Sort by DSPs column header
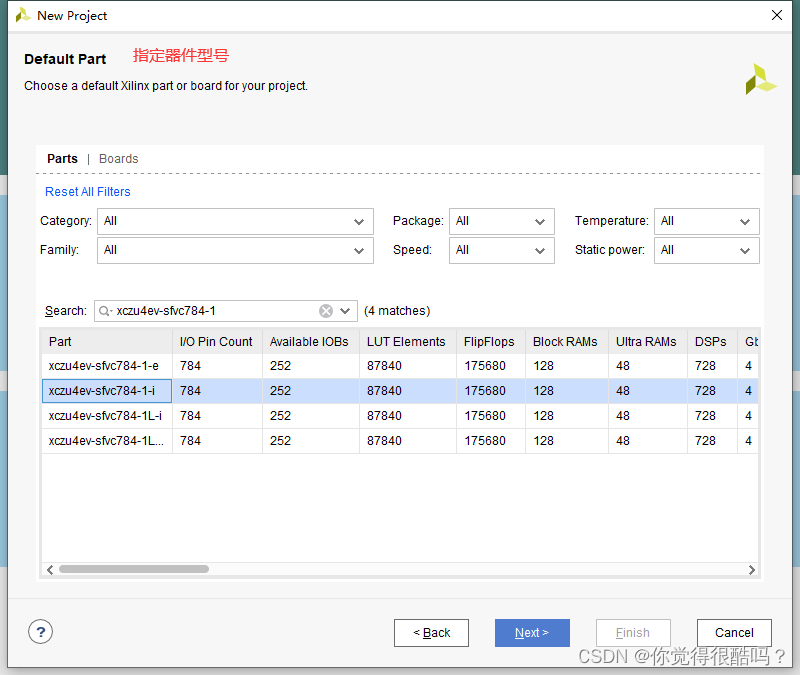The width and height of the screenshot is (800, 675). pos(712,341)
